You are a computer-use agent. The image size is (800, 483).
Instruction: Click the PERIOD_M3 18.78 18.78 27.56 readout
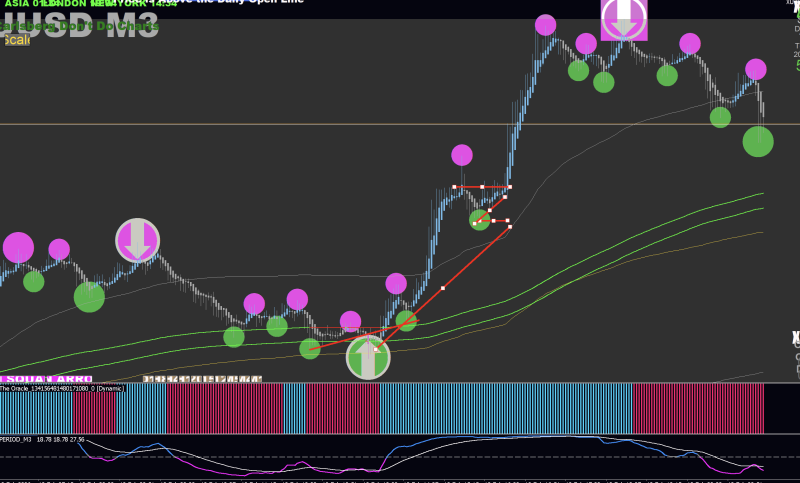[x=43, y=439]
